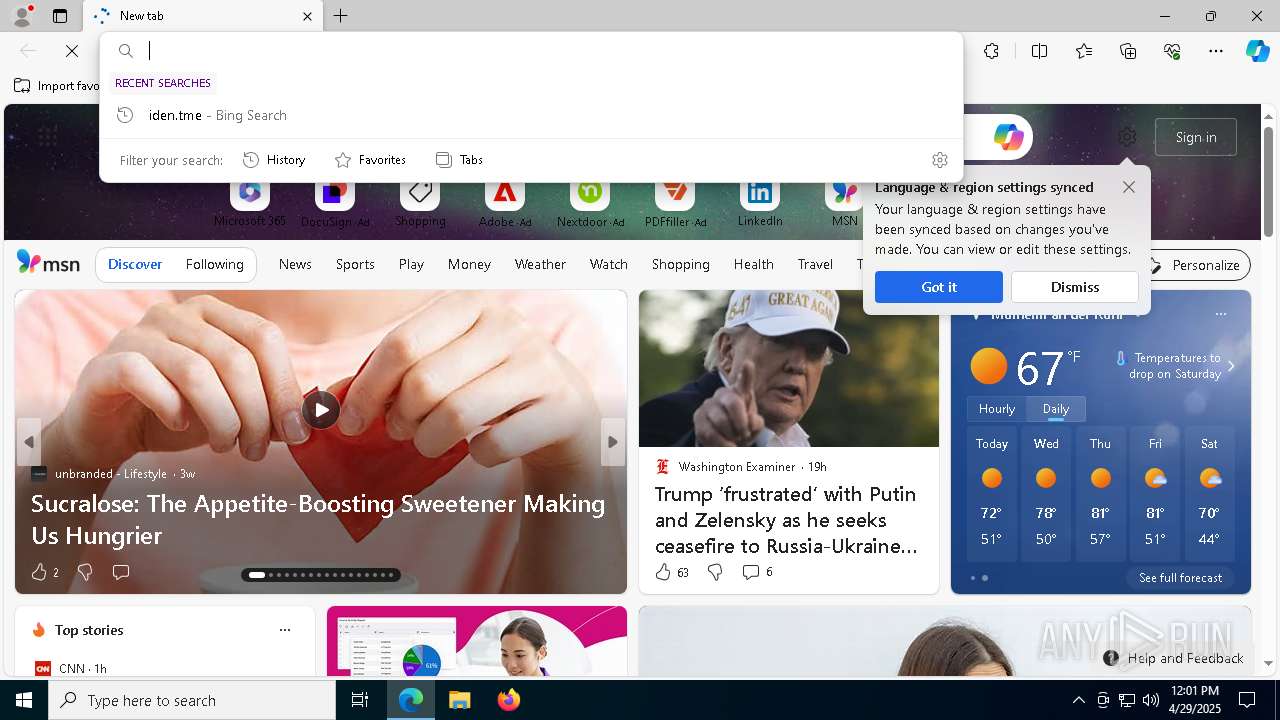Open the Weather category
Screen dimensions: 1280x720
540,265
